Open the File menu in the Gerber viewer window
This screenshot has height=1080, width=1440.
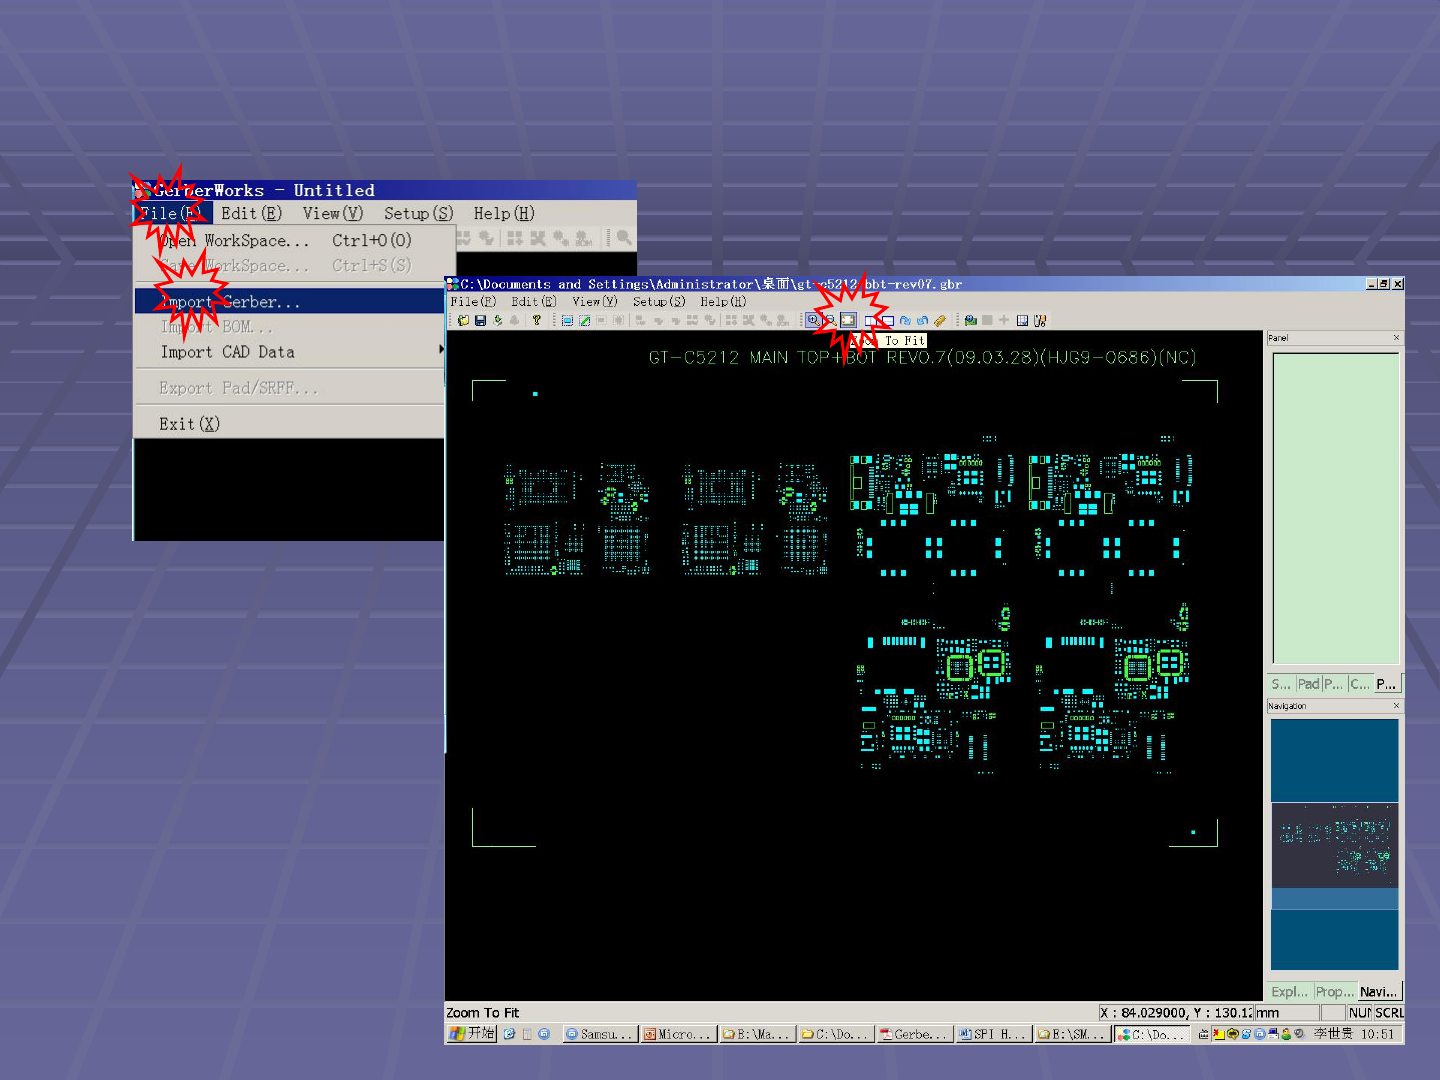click(473, 301)
